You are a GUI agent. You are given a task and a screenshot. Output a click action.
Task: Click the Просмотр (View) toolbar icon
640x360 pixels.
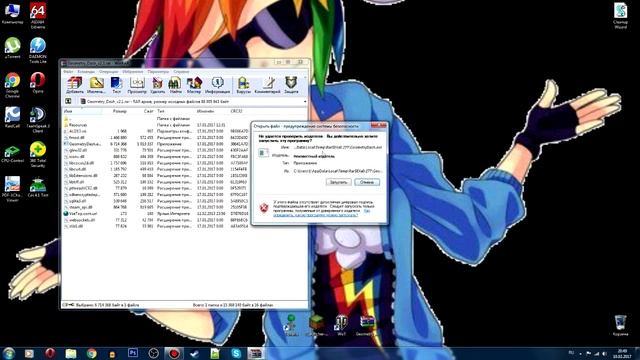(x=137, y=85)
